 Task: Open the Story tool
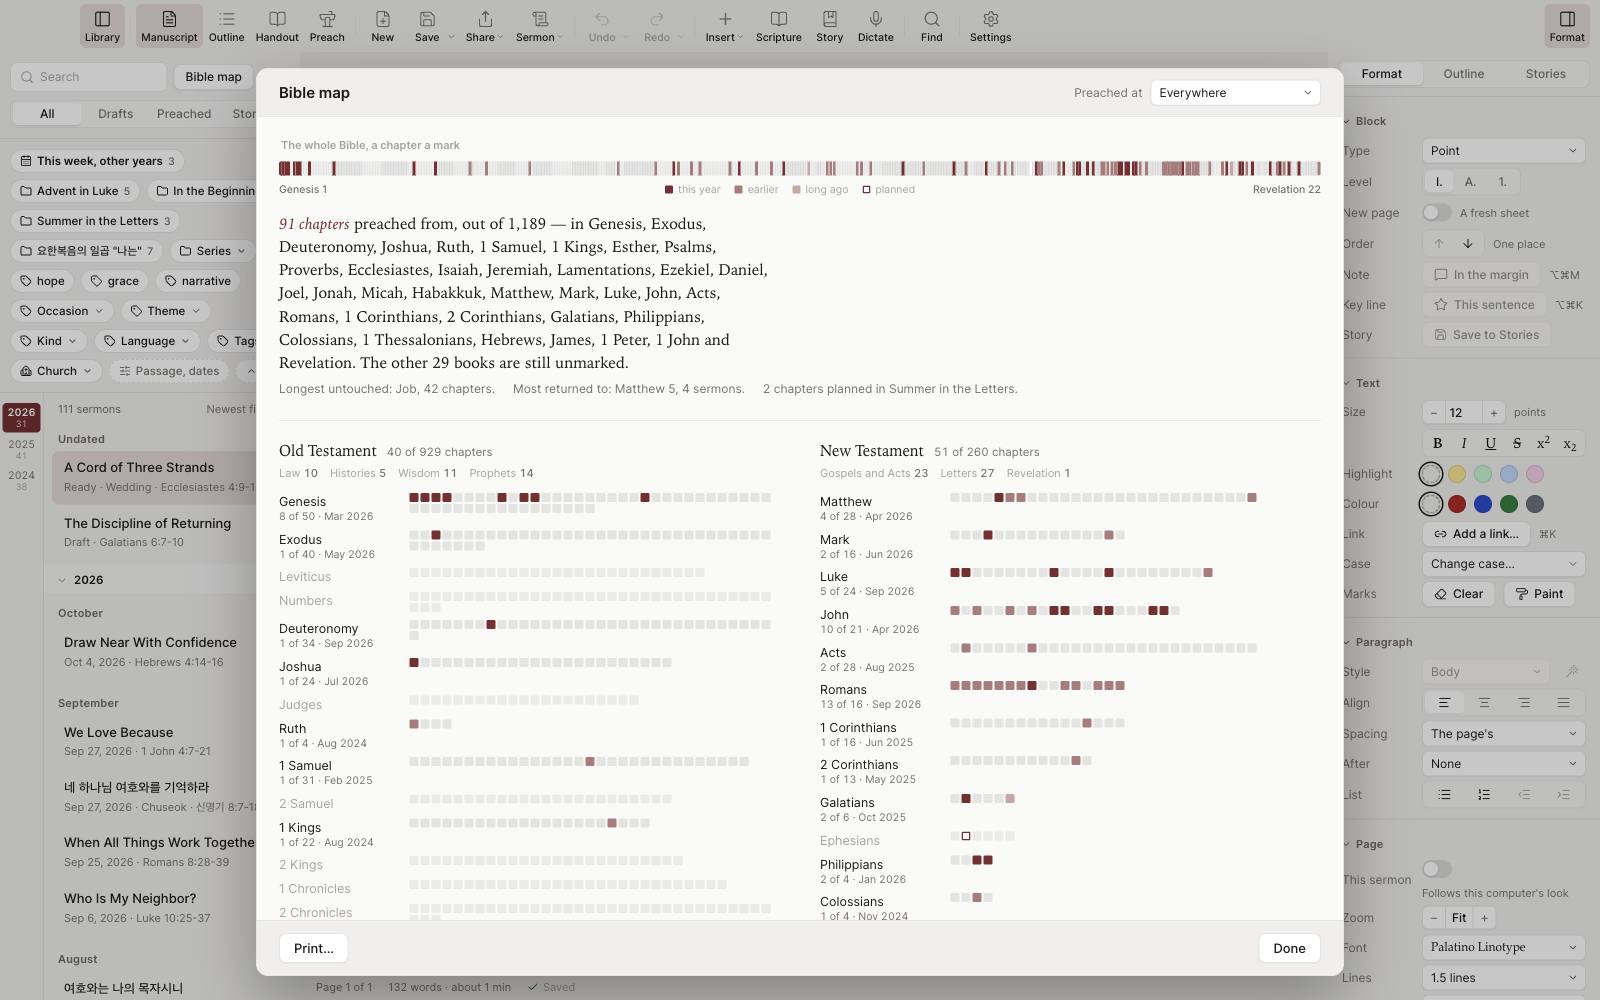coord(830,26)
